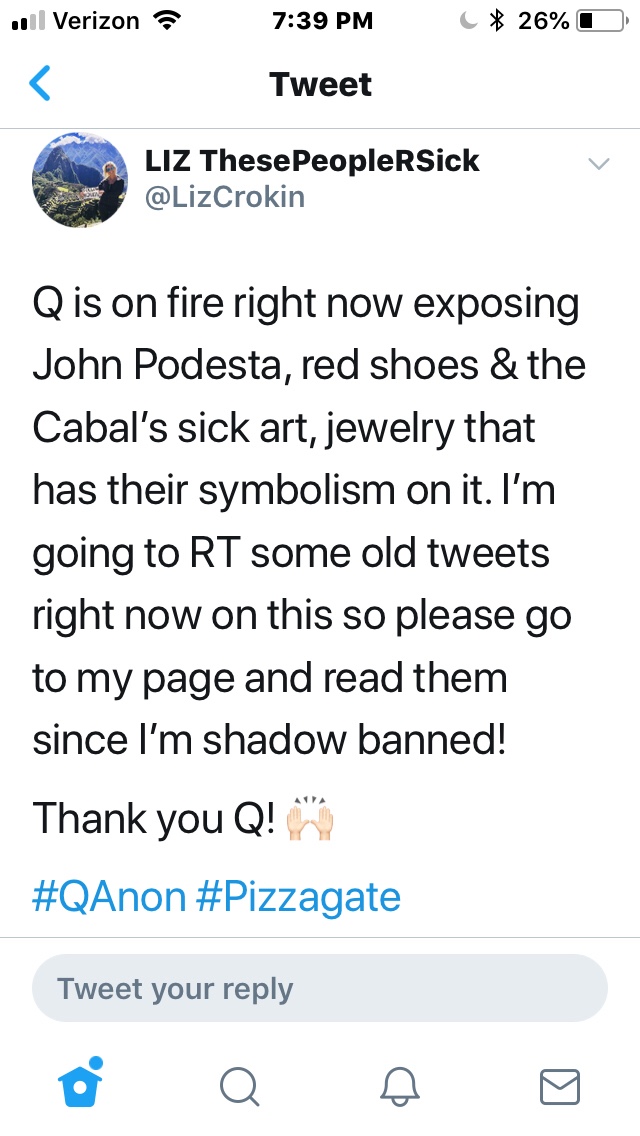Tap the tweet body text paragraph
This screenshot has width=640, height=1136.
[305, 520]
